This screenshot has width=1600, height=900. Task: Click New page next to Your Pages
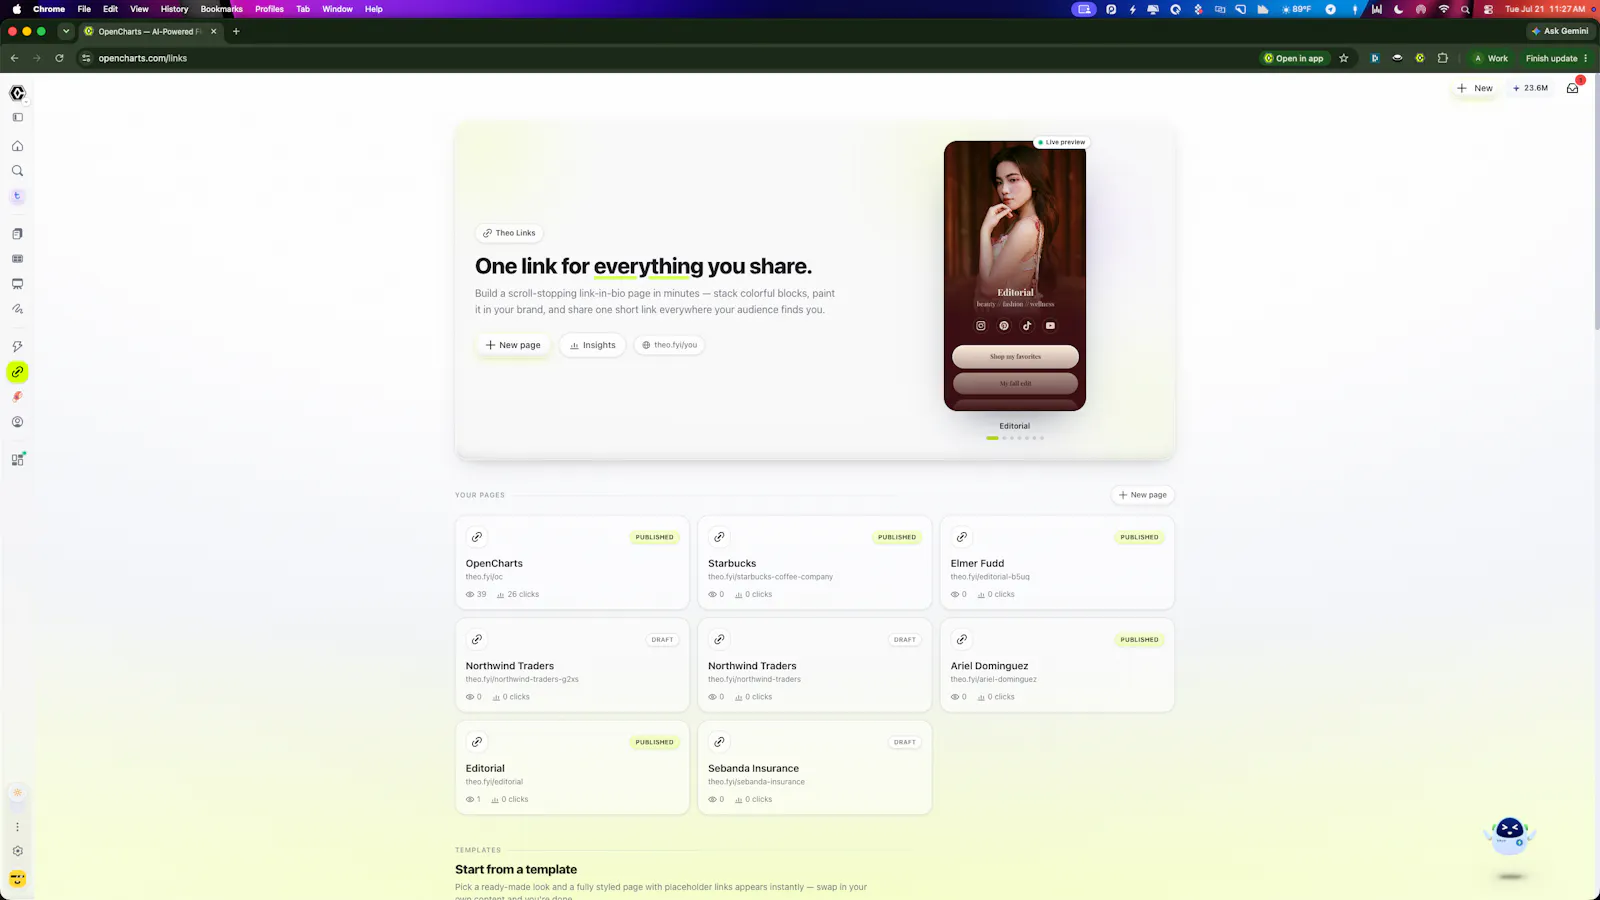coord(1143,495)
